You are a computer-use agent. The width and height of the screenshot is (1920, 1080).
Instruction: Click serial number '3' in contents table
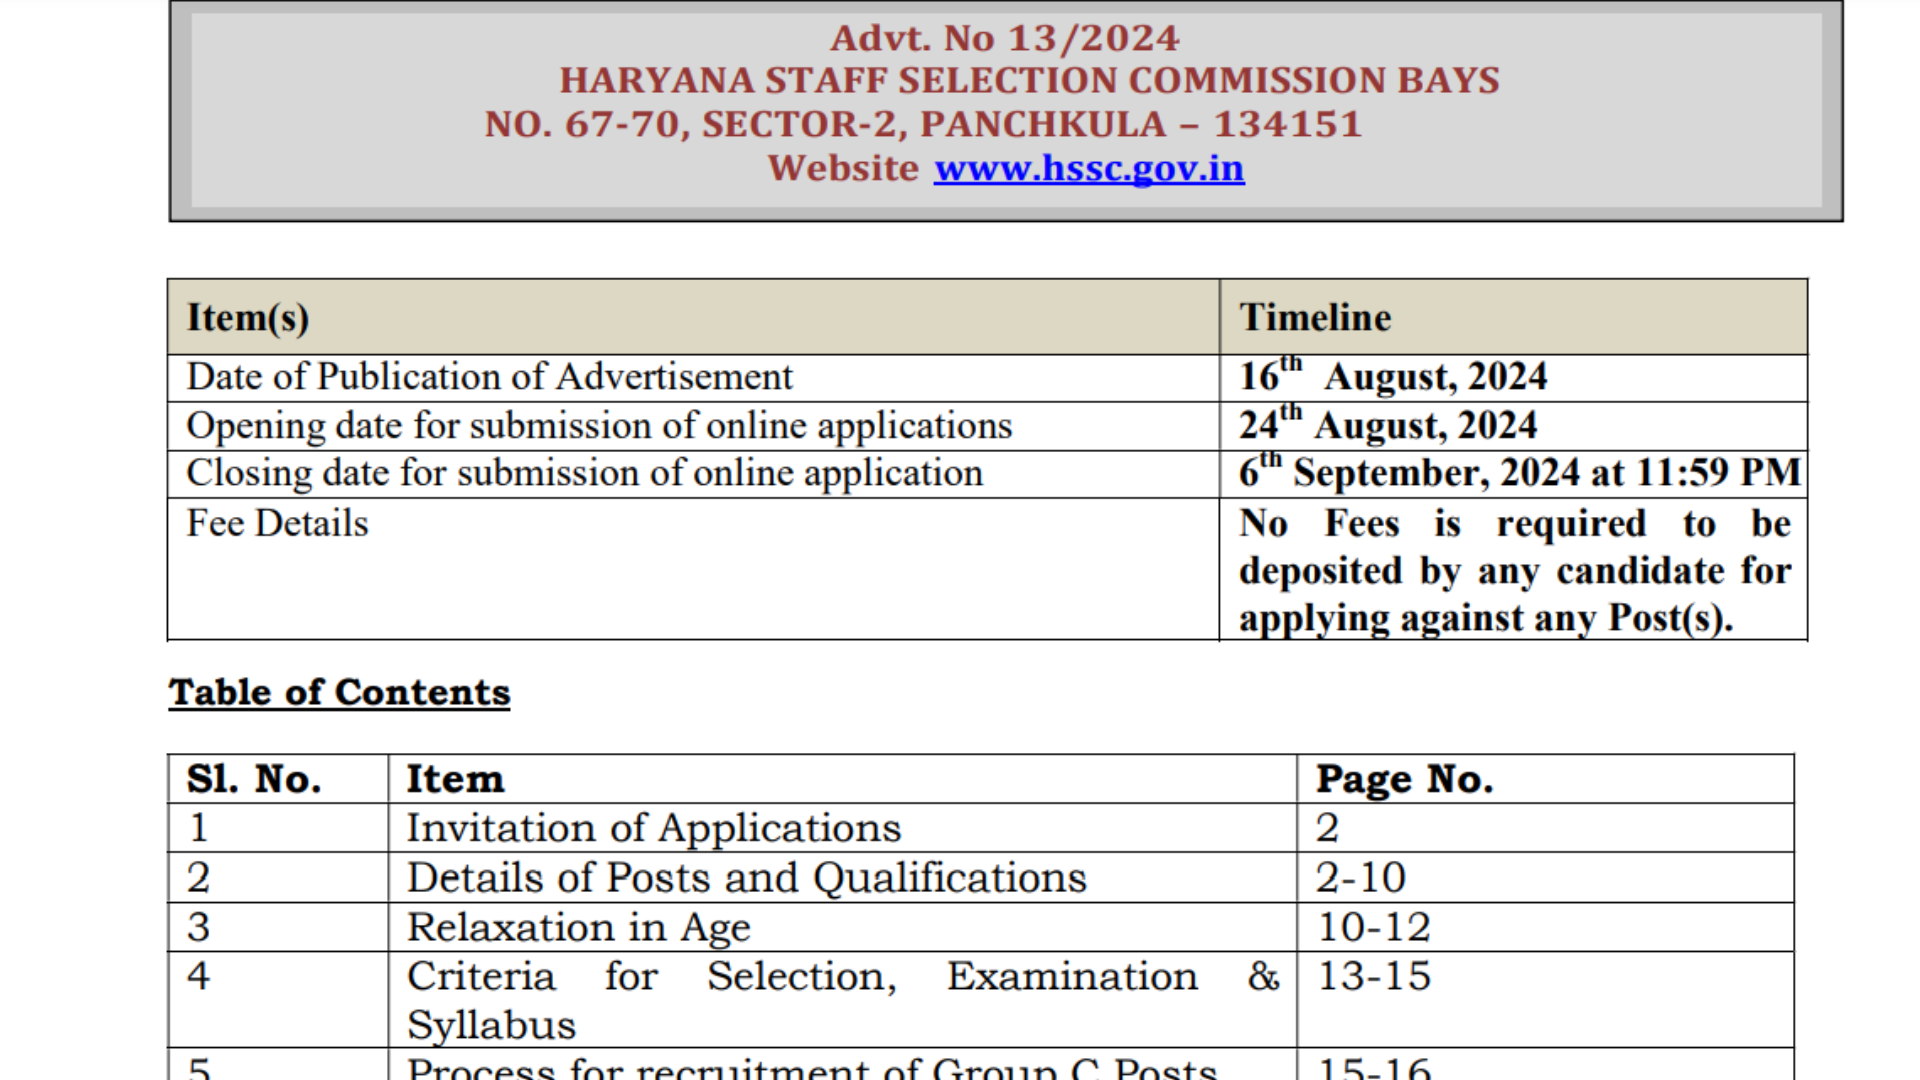pos(198,927)
